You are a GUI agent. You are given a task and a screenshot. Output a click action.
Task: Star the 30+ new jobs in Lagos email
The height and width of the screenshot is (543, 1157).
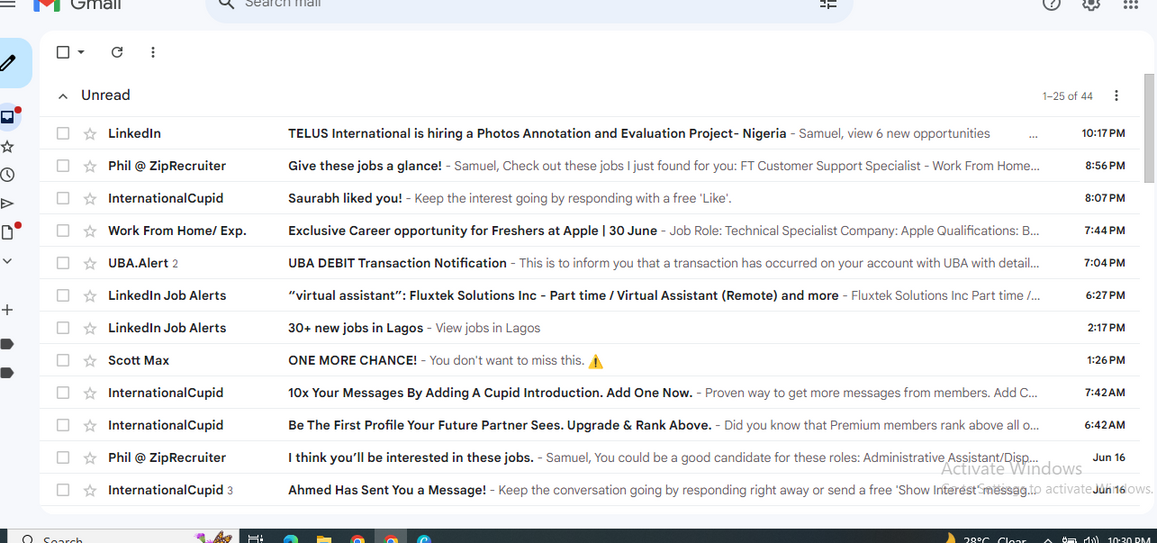point(90,328)
